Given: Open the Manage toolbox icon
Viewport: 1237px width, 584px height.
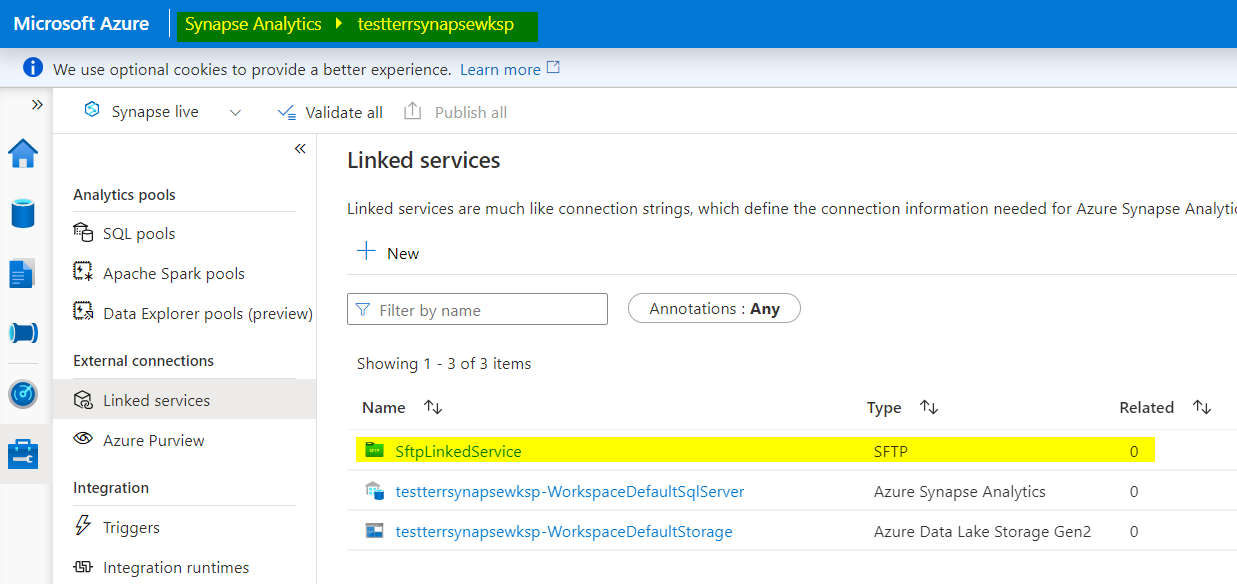Looking at the screenshot, I should [x=23, y=454].
